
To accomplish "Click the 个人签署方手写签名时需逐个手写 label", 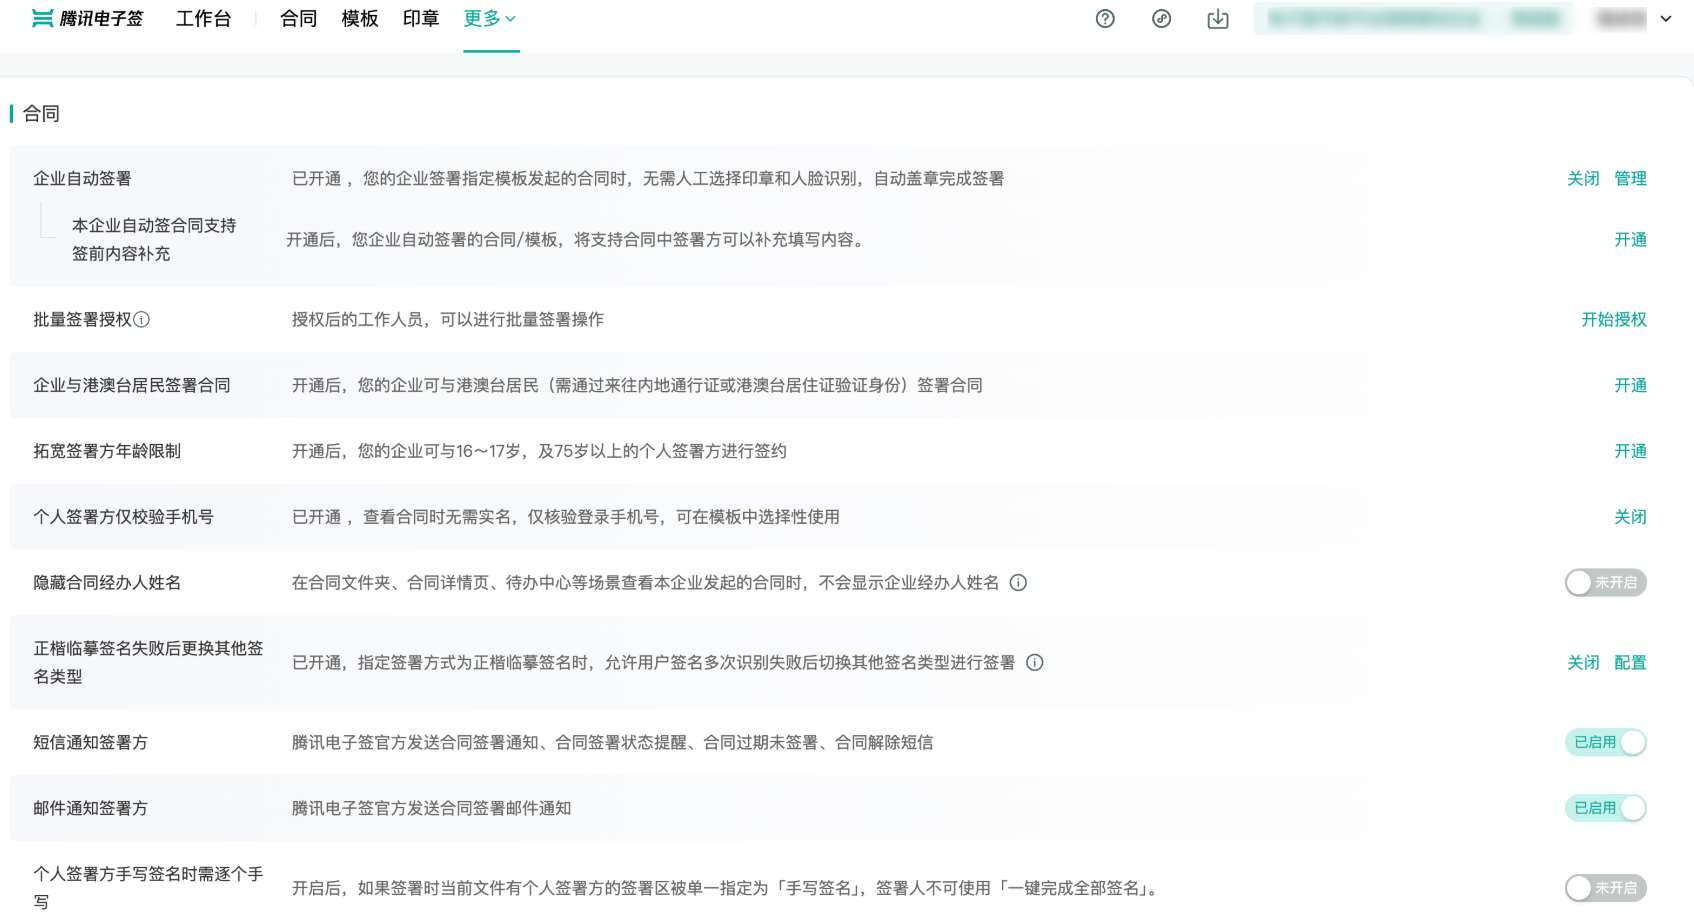I will 148,888.
